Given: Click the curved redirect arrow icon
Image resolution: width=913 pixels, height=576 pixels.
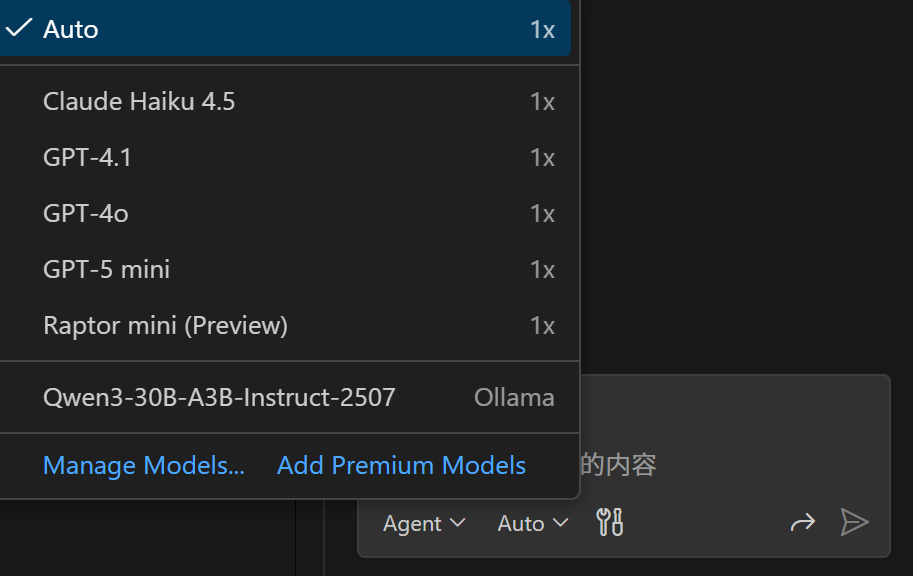Looking at the screenshot, I should pyautogui.click(x=802, y=522).
